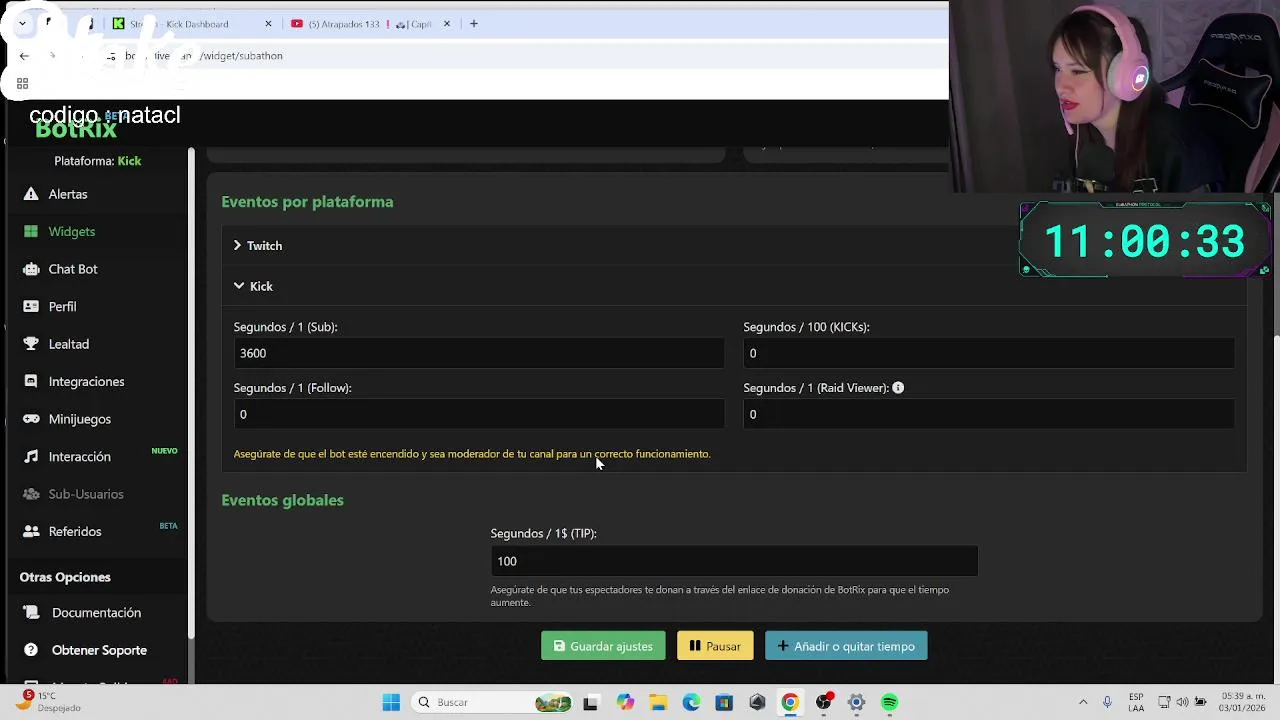1280x720 pixels.
Task: Open the Documentación link
Action: 96,613
